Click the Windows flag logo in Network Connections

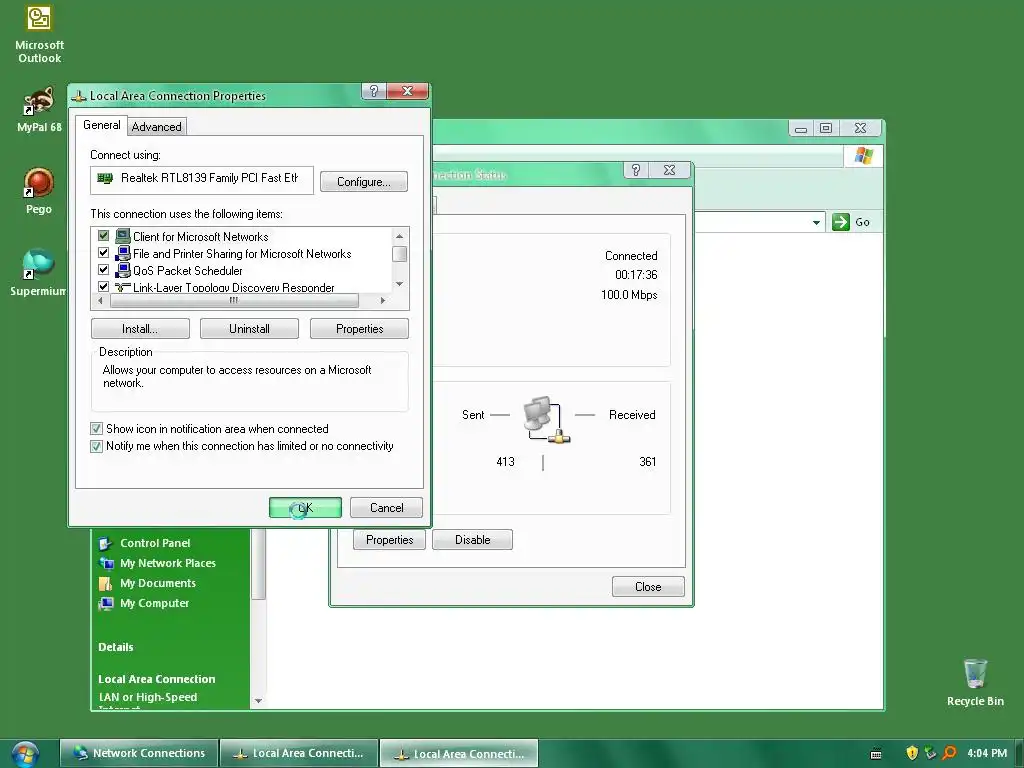point(863,155)
